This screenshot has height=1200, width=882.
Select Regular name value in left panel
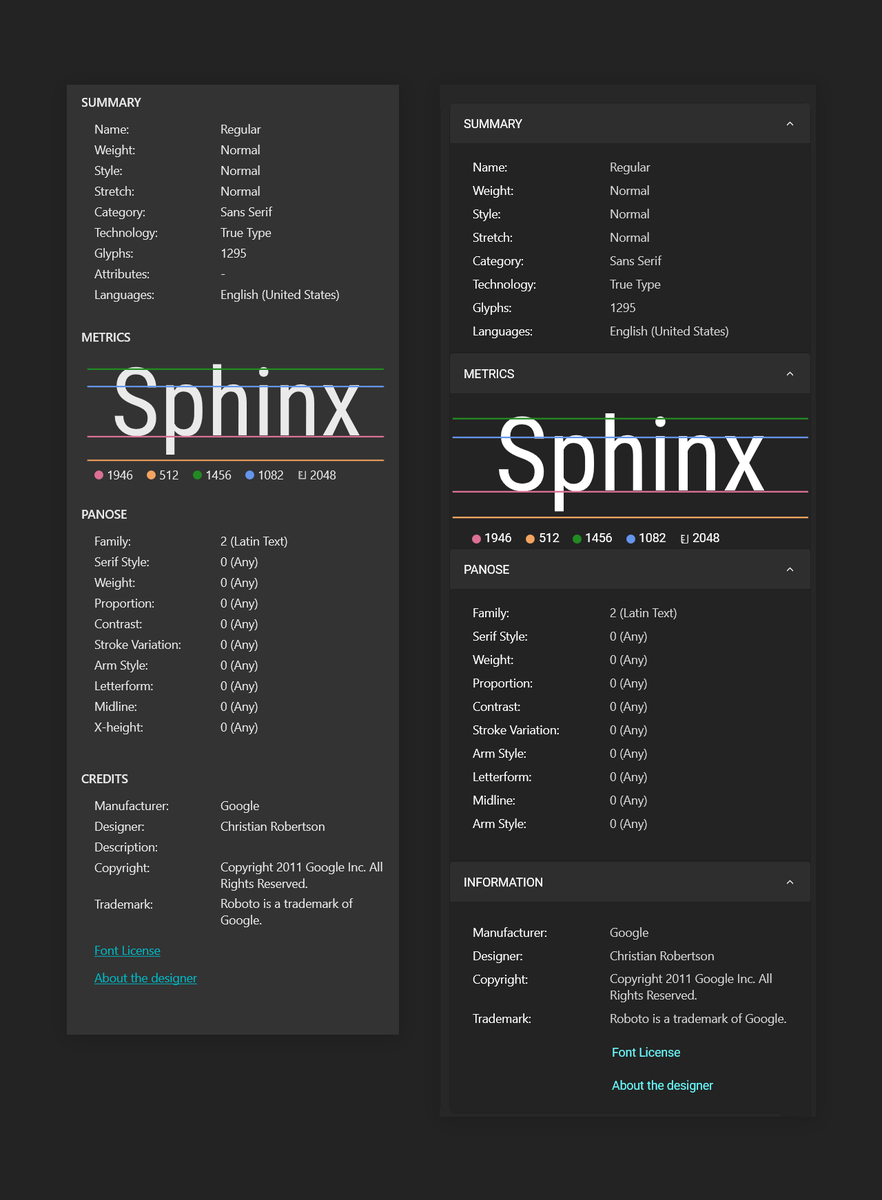(x=241, y=130)
